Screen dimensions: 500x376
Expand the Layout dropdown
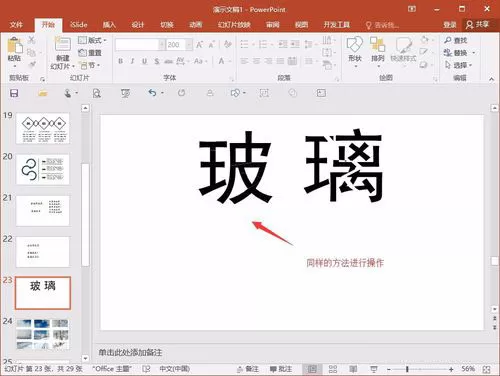pos(92,40)
